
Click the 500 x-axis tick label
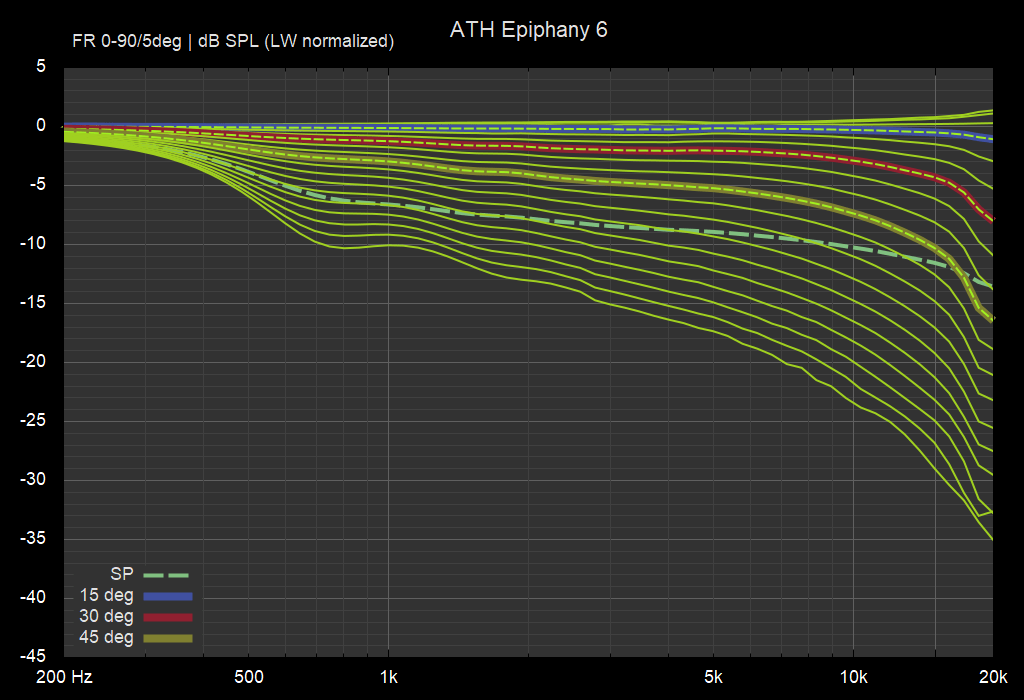(x=249, y=677)
